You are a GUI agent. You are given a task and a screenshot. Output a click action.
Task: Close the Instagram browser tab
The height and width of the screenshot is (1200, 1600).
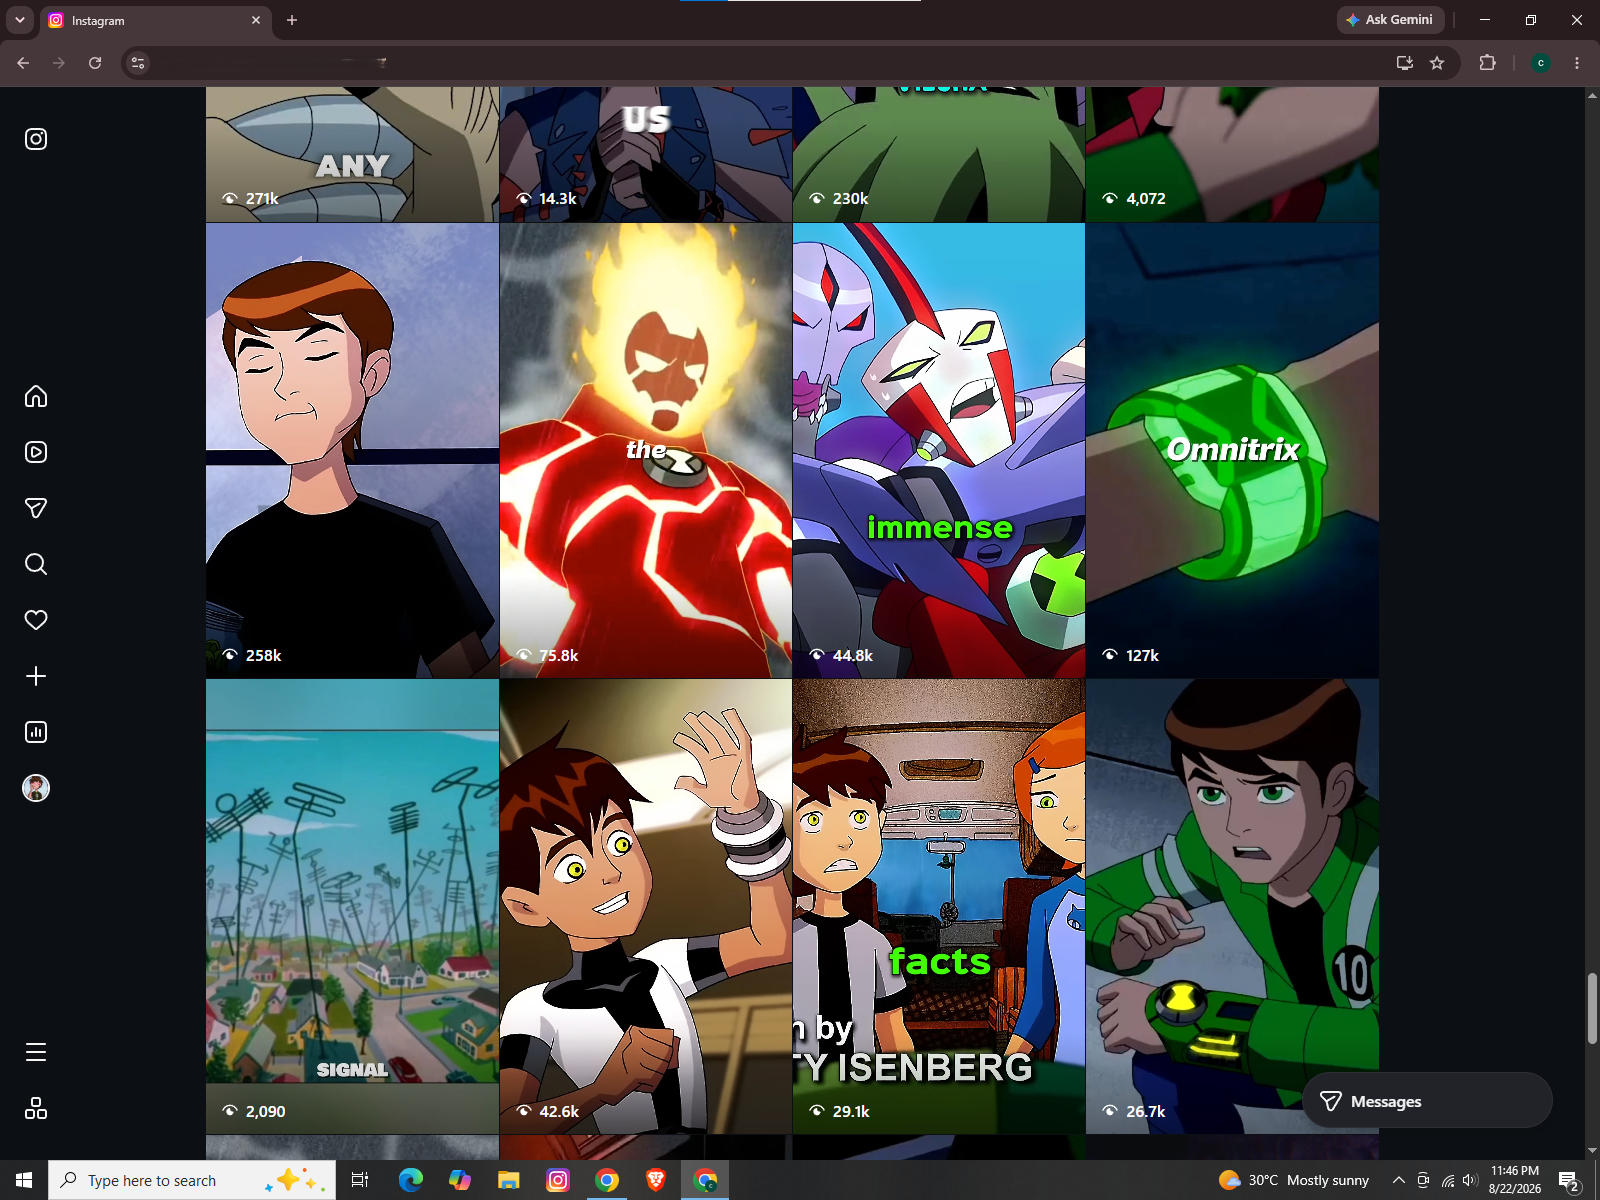[x=256, y=20]
